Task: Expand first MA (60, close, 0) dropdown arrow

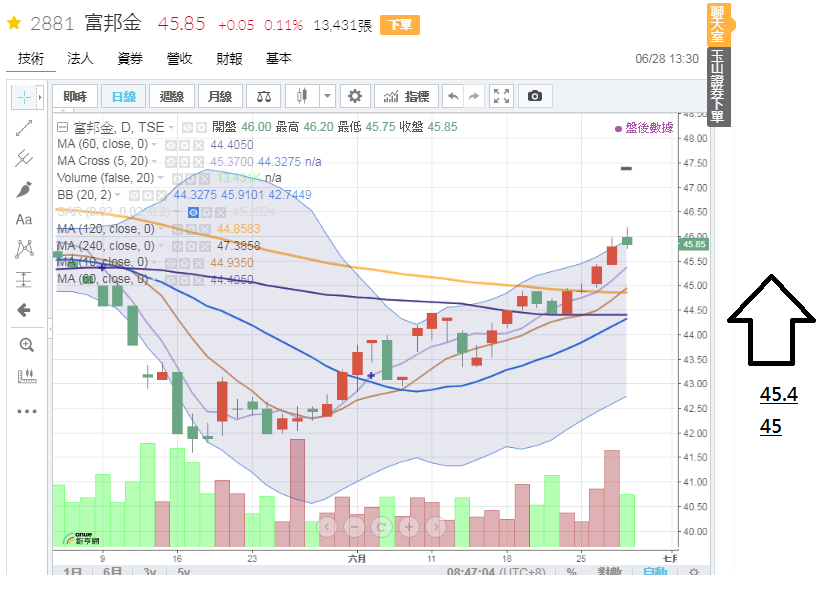Action: (x=154, y=145)
